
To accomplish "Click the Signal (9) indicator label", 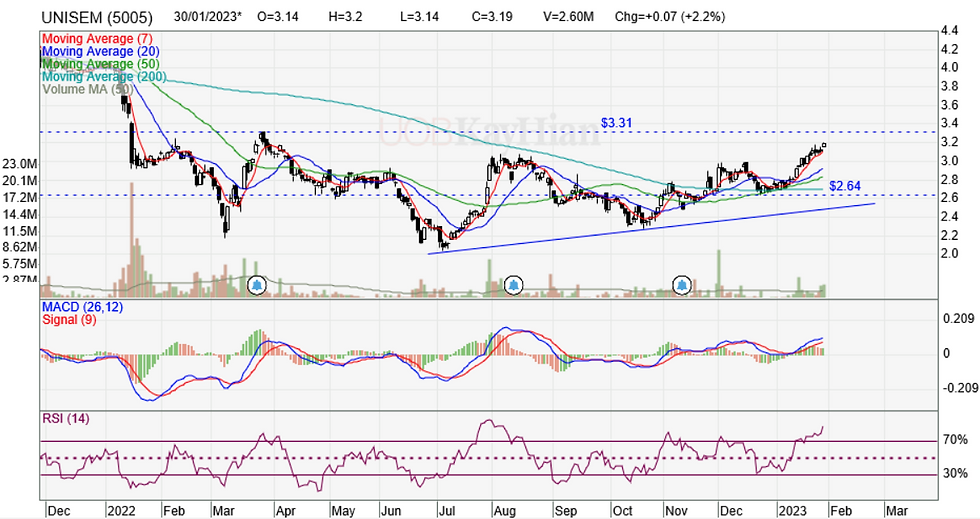I will coord(69,320).
